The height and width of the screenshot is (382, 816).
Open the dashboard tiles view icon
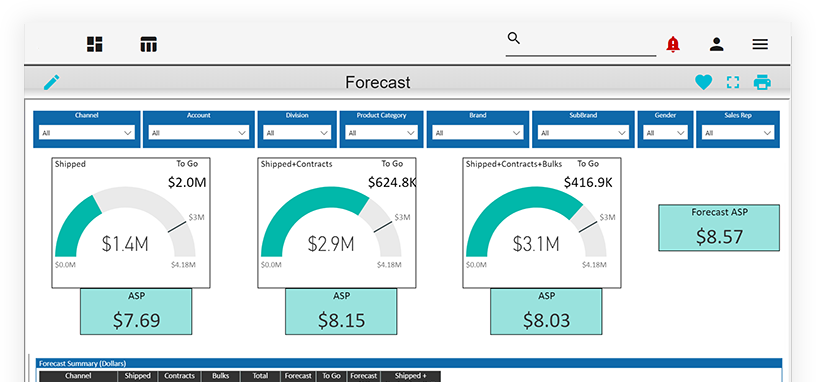pyautogui.click(x=95, y=44)
